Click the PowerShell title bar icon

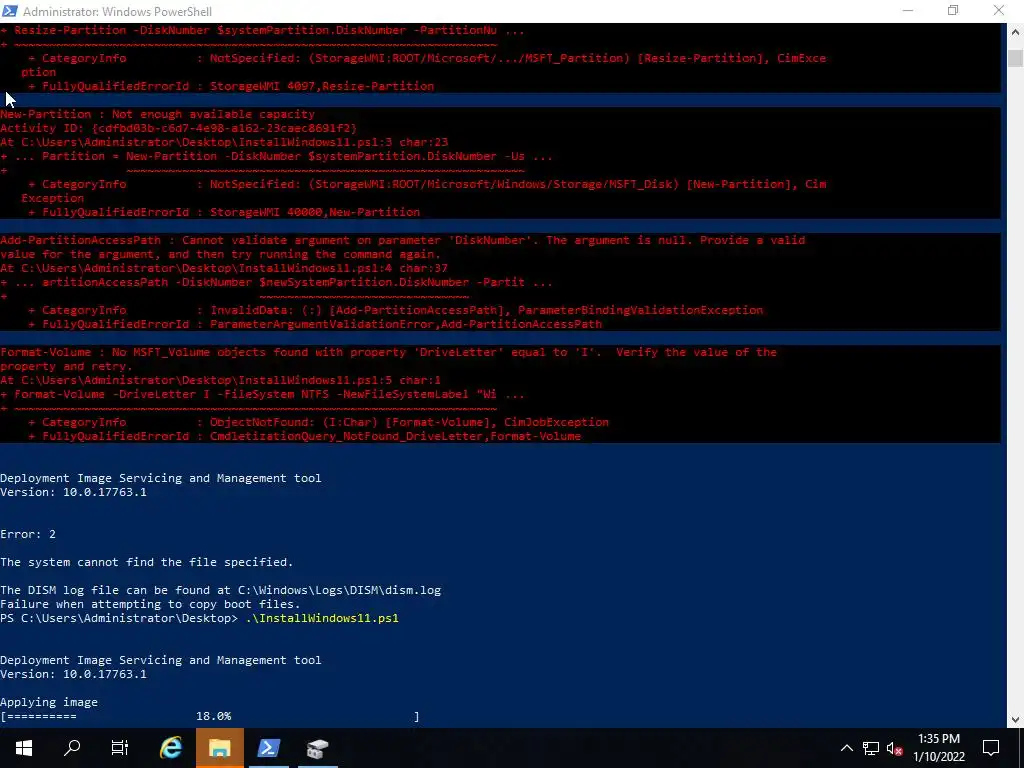click(10, 11)
